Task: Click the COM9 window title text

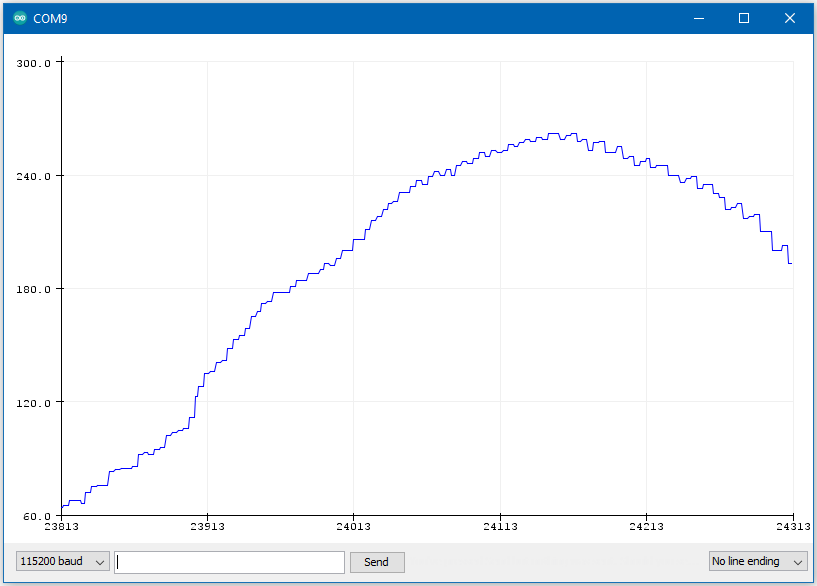Action: 50,19
